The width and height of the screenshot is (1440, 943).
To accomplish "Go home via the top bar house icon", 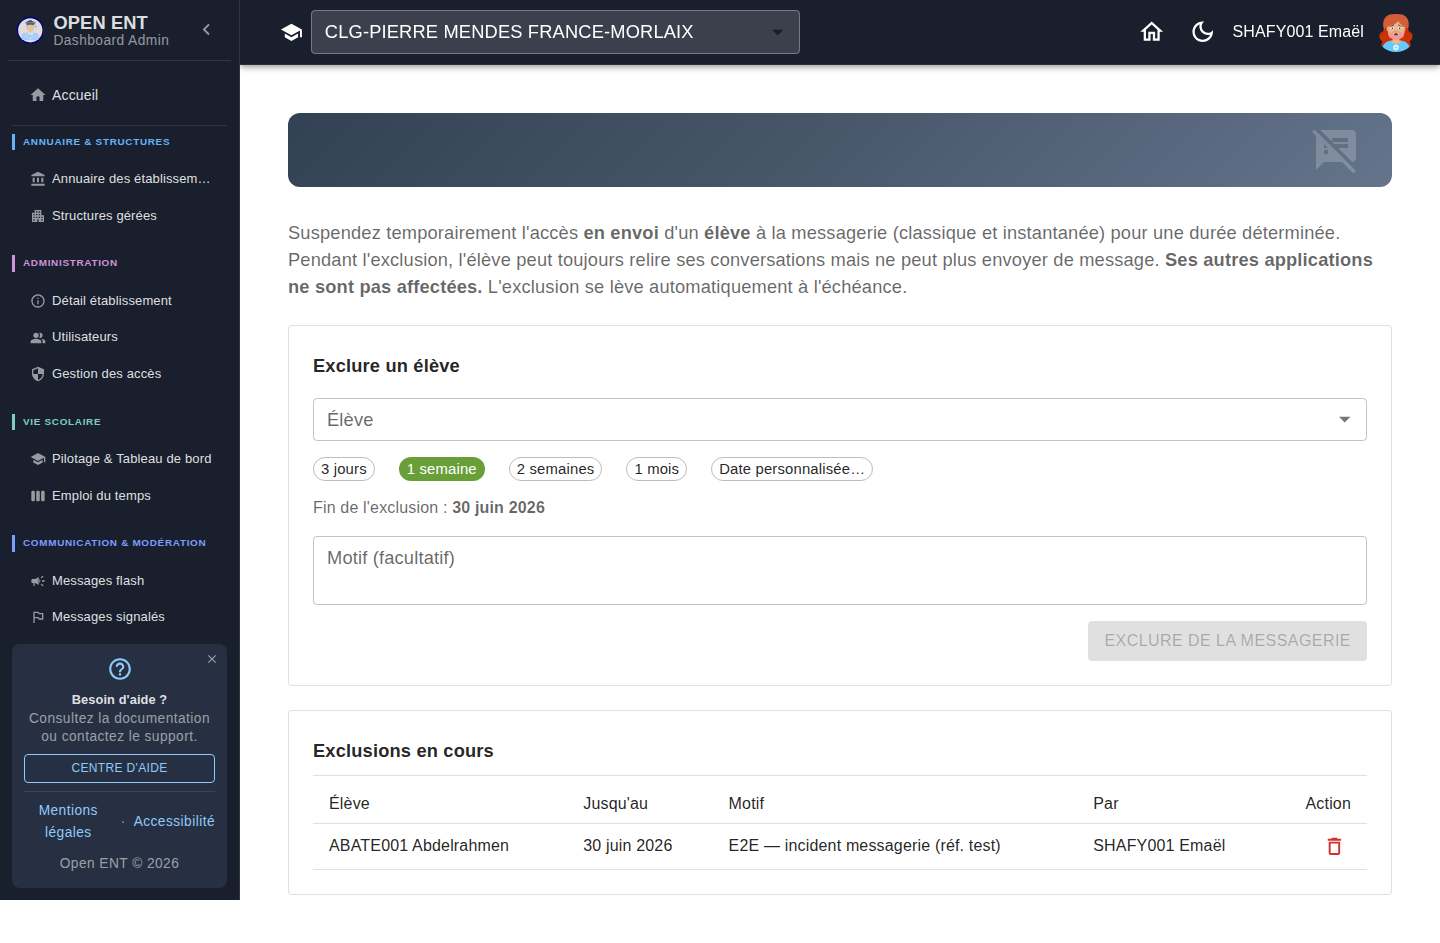I will (x=1152, y=32).
